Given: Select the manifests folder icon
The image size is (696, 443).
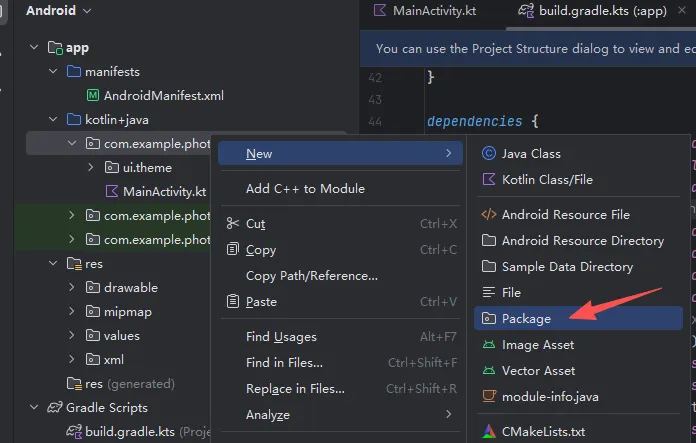Looking at the screenshot, I should [x=74, y=71].
